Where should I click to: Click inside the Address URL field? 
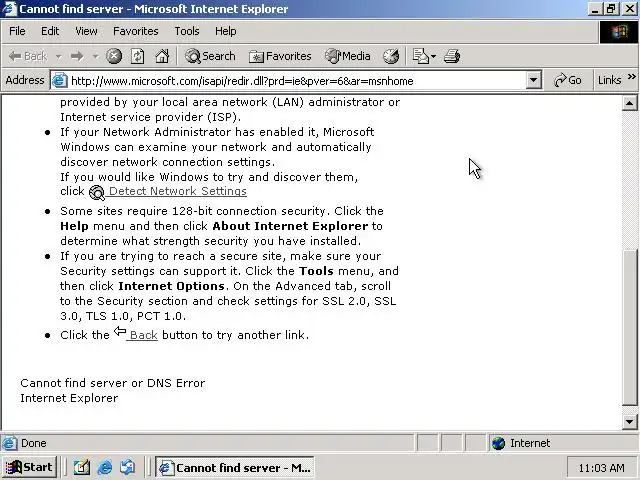[x=297, y=81]
